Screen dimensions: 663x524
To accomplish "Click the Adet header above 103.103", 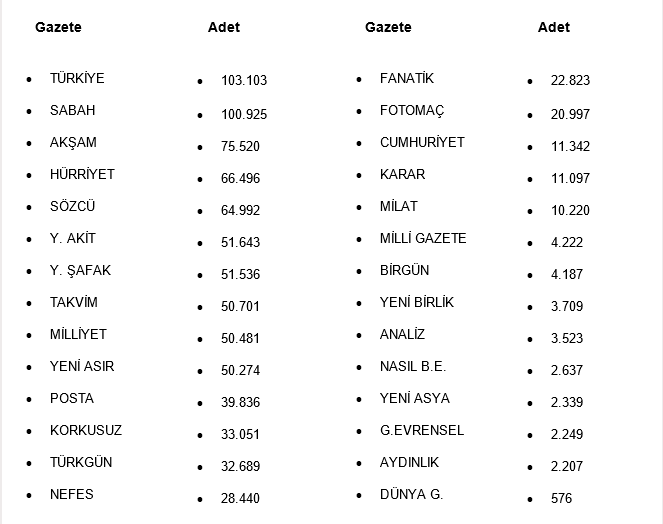I will tap(224, 27).
